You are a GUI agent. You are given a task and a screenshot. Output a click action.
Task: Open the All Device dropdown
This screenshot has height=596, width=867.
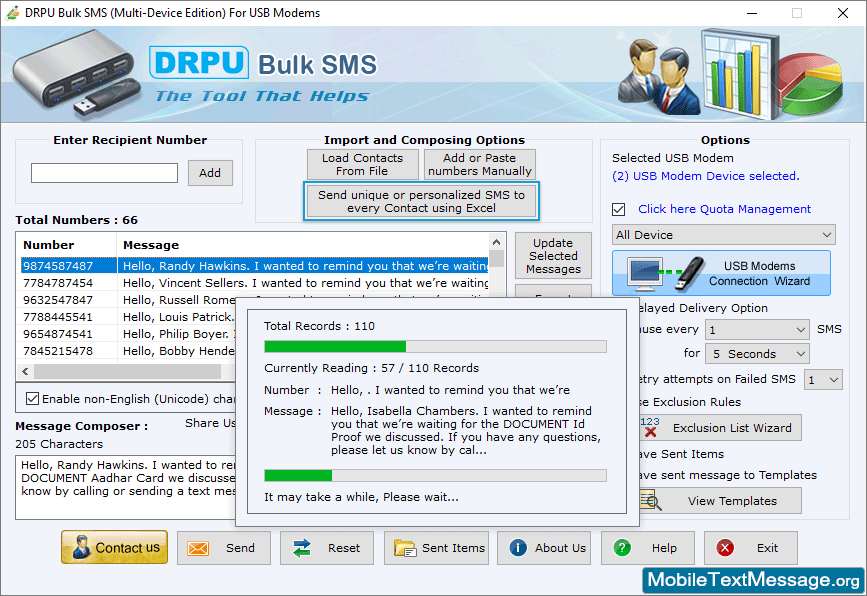(723, 235)
